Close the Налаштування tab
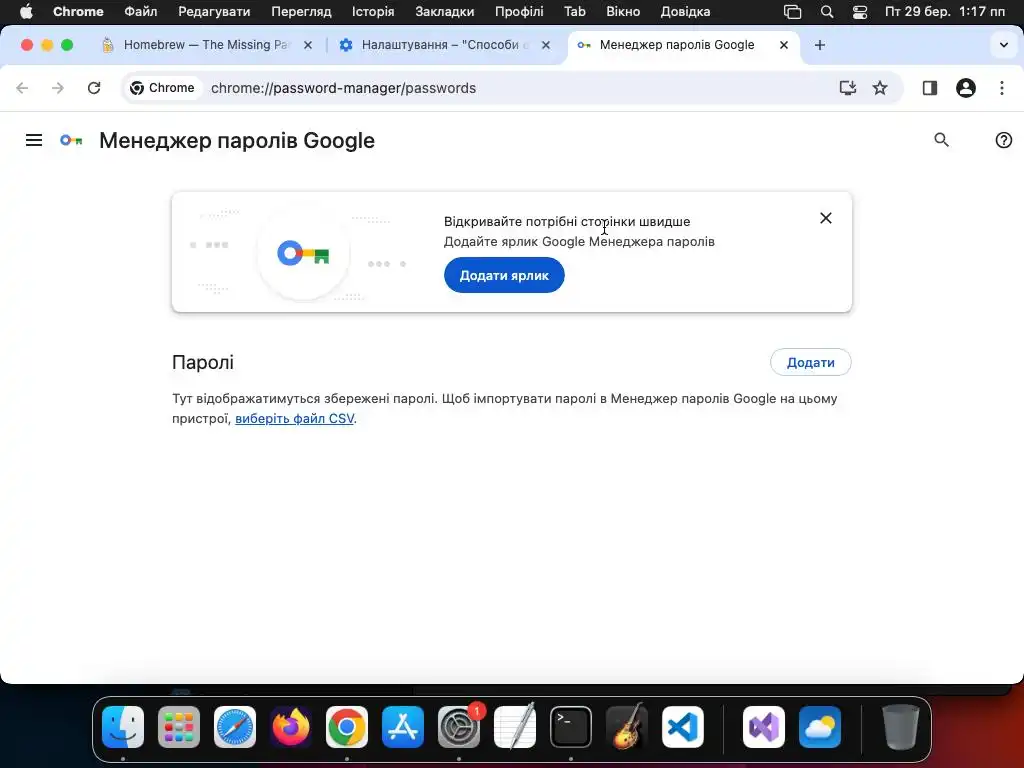The height and width of the screenshot is (768, 1024). point(546,45)
